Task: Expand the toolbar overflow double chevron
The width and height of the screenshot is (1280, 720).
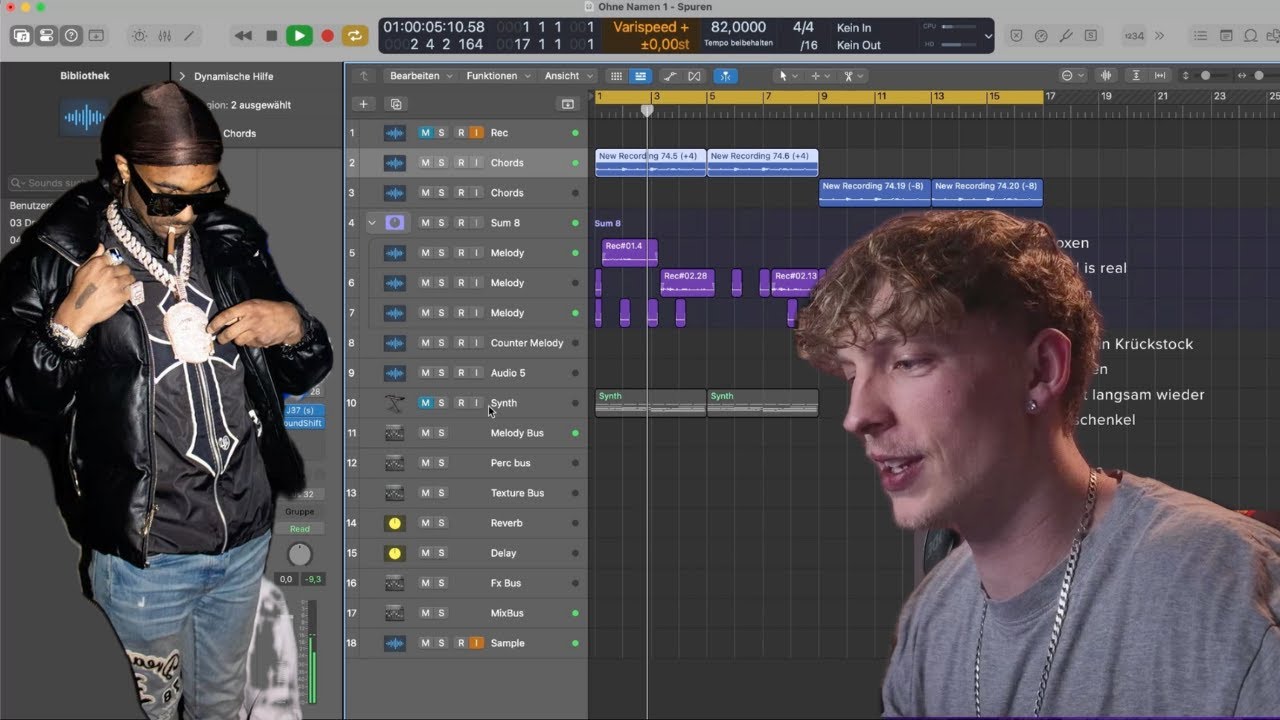Action: tap(1159, 36)
